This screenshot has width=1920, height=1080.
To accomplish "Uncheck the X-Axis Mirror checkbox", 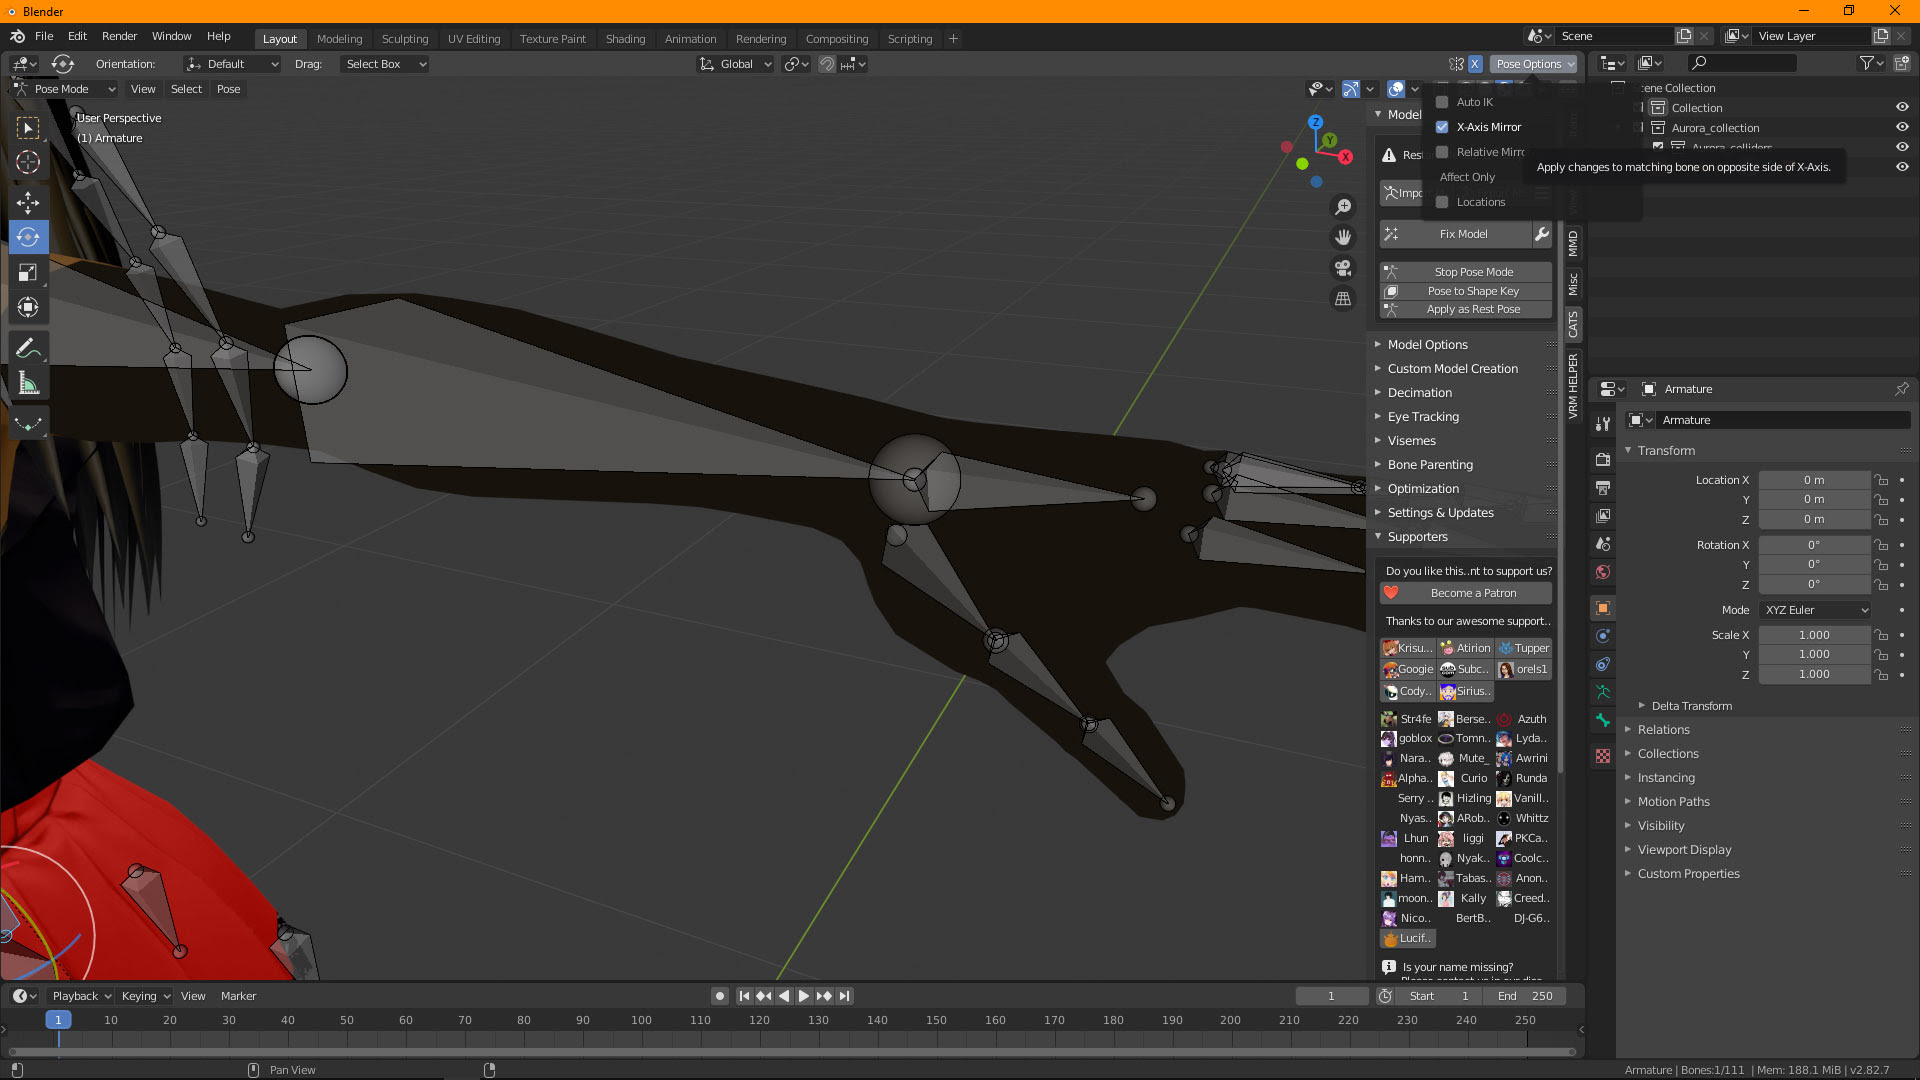I will [x=1442, y=127].
